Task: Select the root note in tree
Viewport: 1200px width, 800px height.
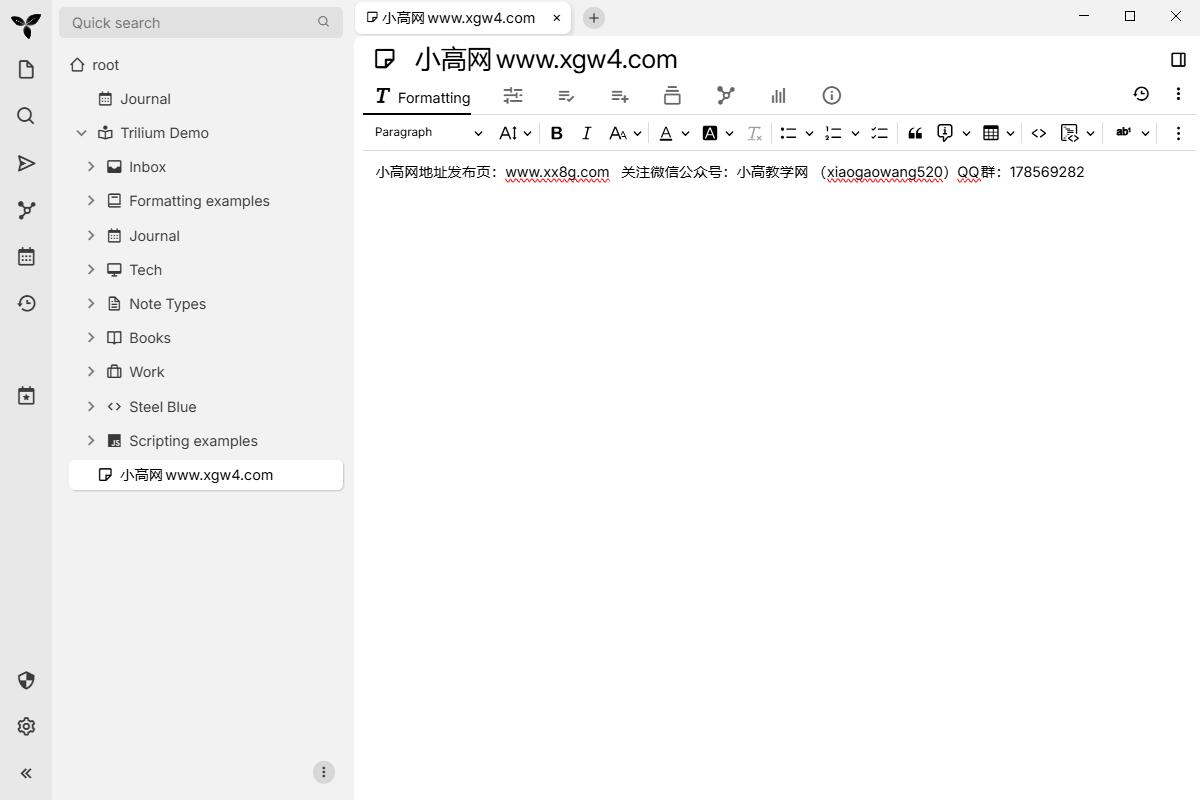Action: pos(105,65)
